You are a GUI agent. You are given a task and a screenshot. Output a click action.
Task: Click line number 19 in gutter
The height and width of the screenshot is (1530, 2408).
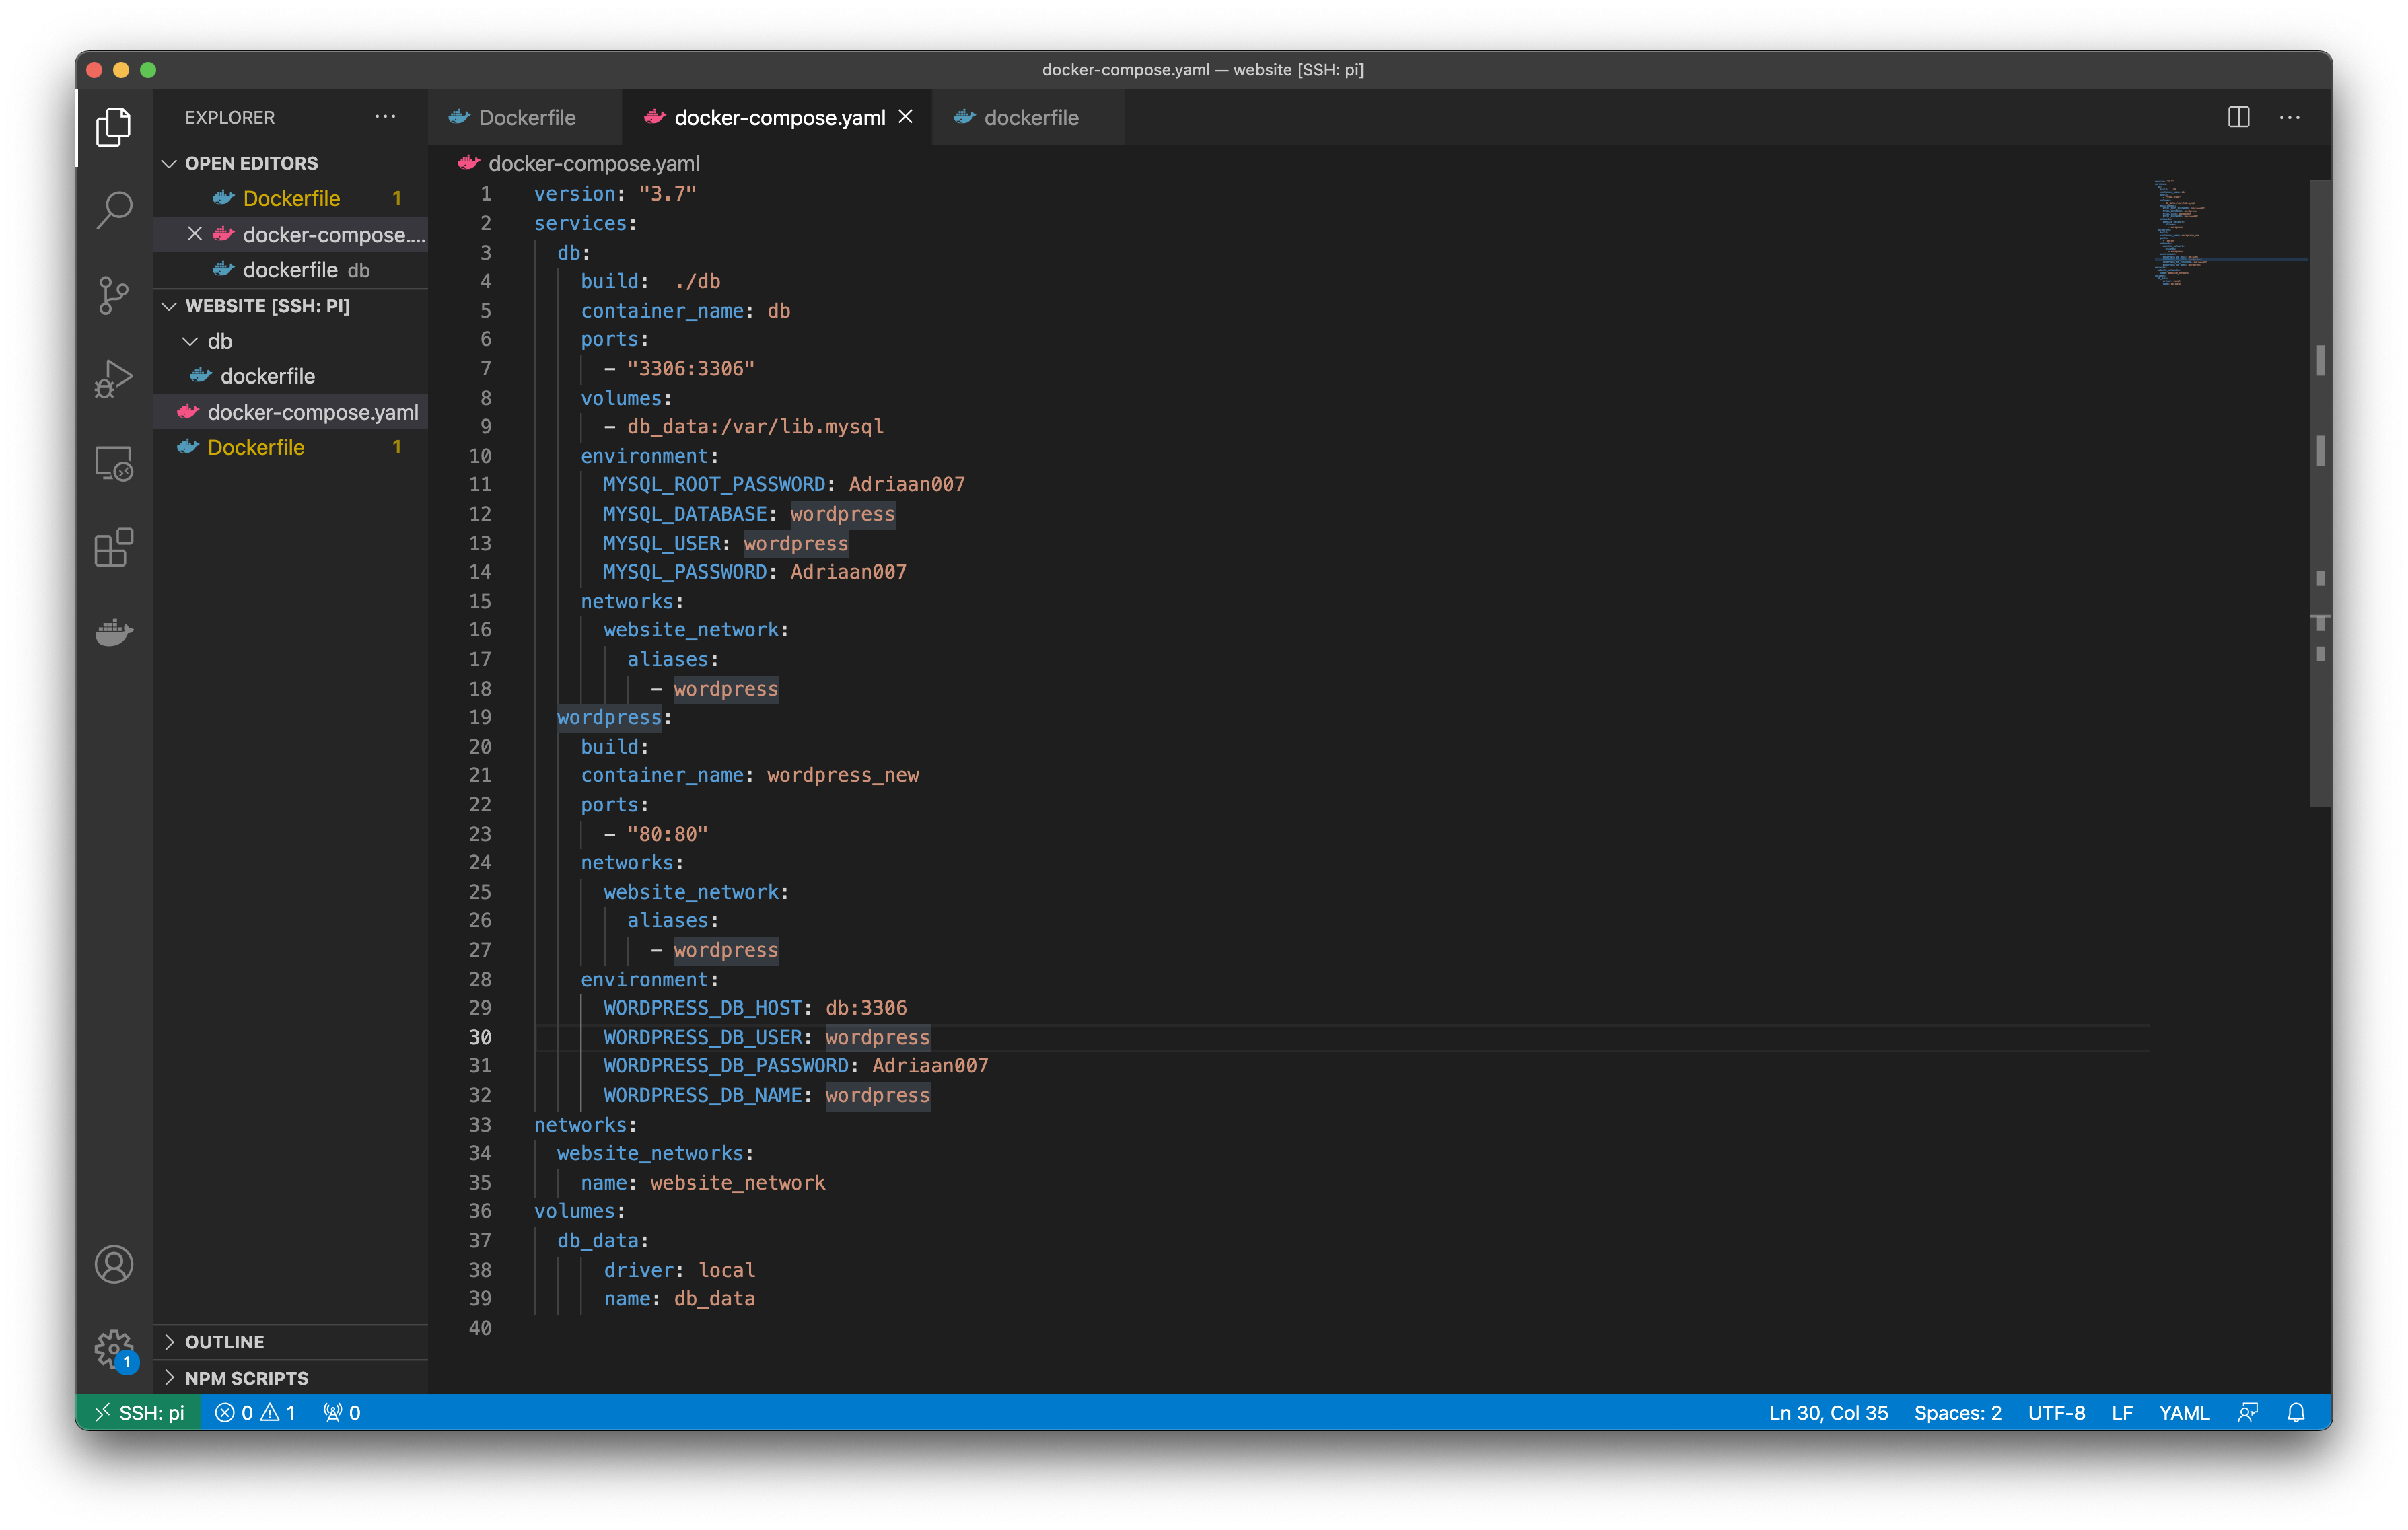pos(480,717)
